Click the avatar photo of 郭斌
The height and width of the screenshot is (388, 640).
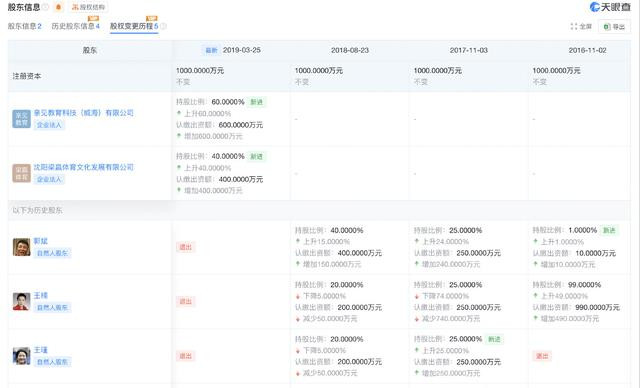tap(21, 247)
